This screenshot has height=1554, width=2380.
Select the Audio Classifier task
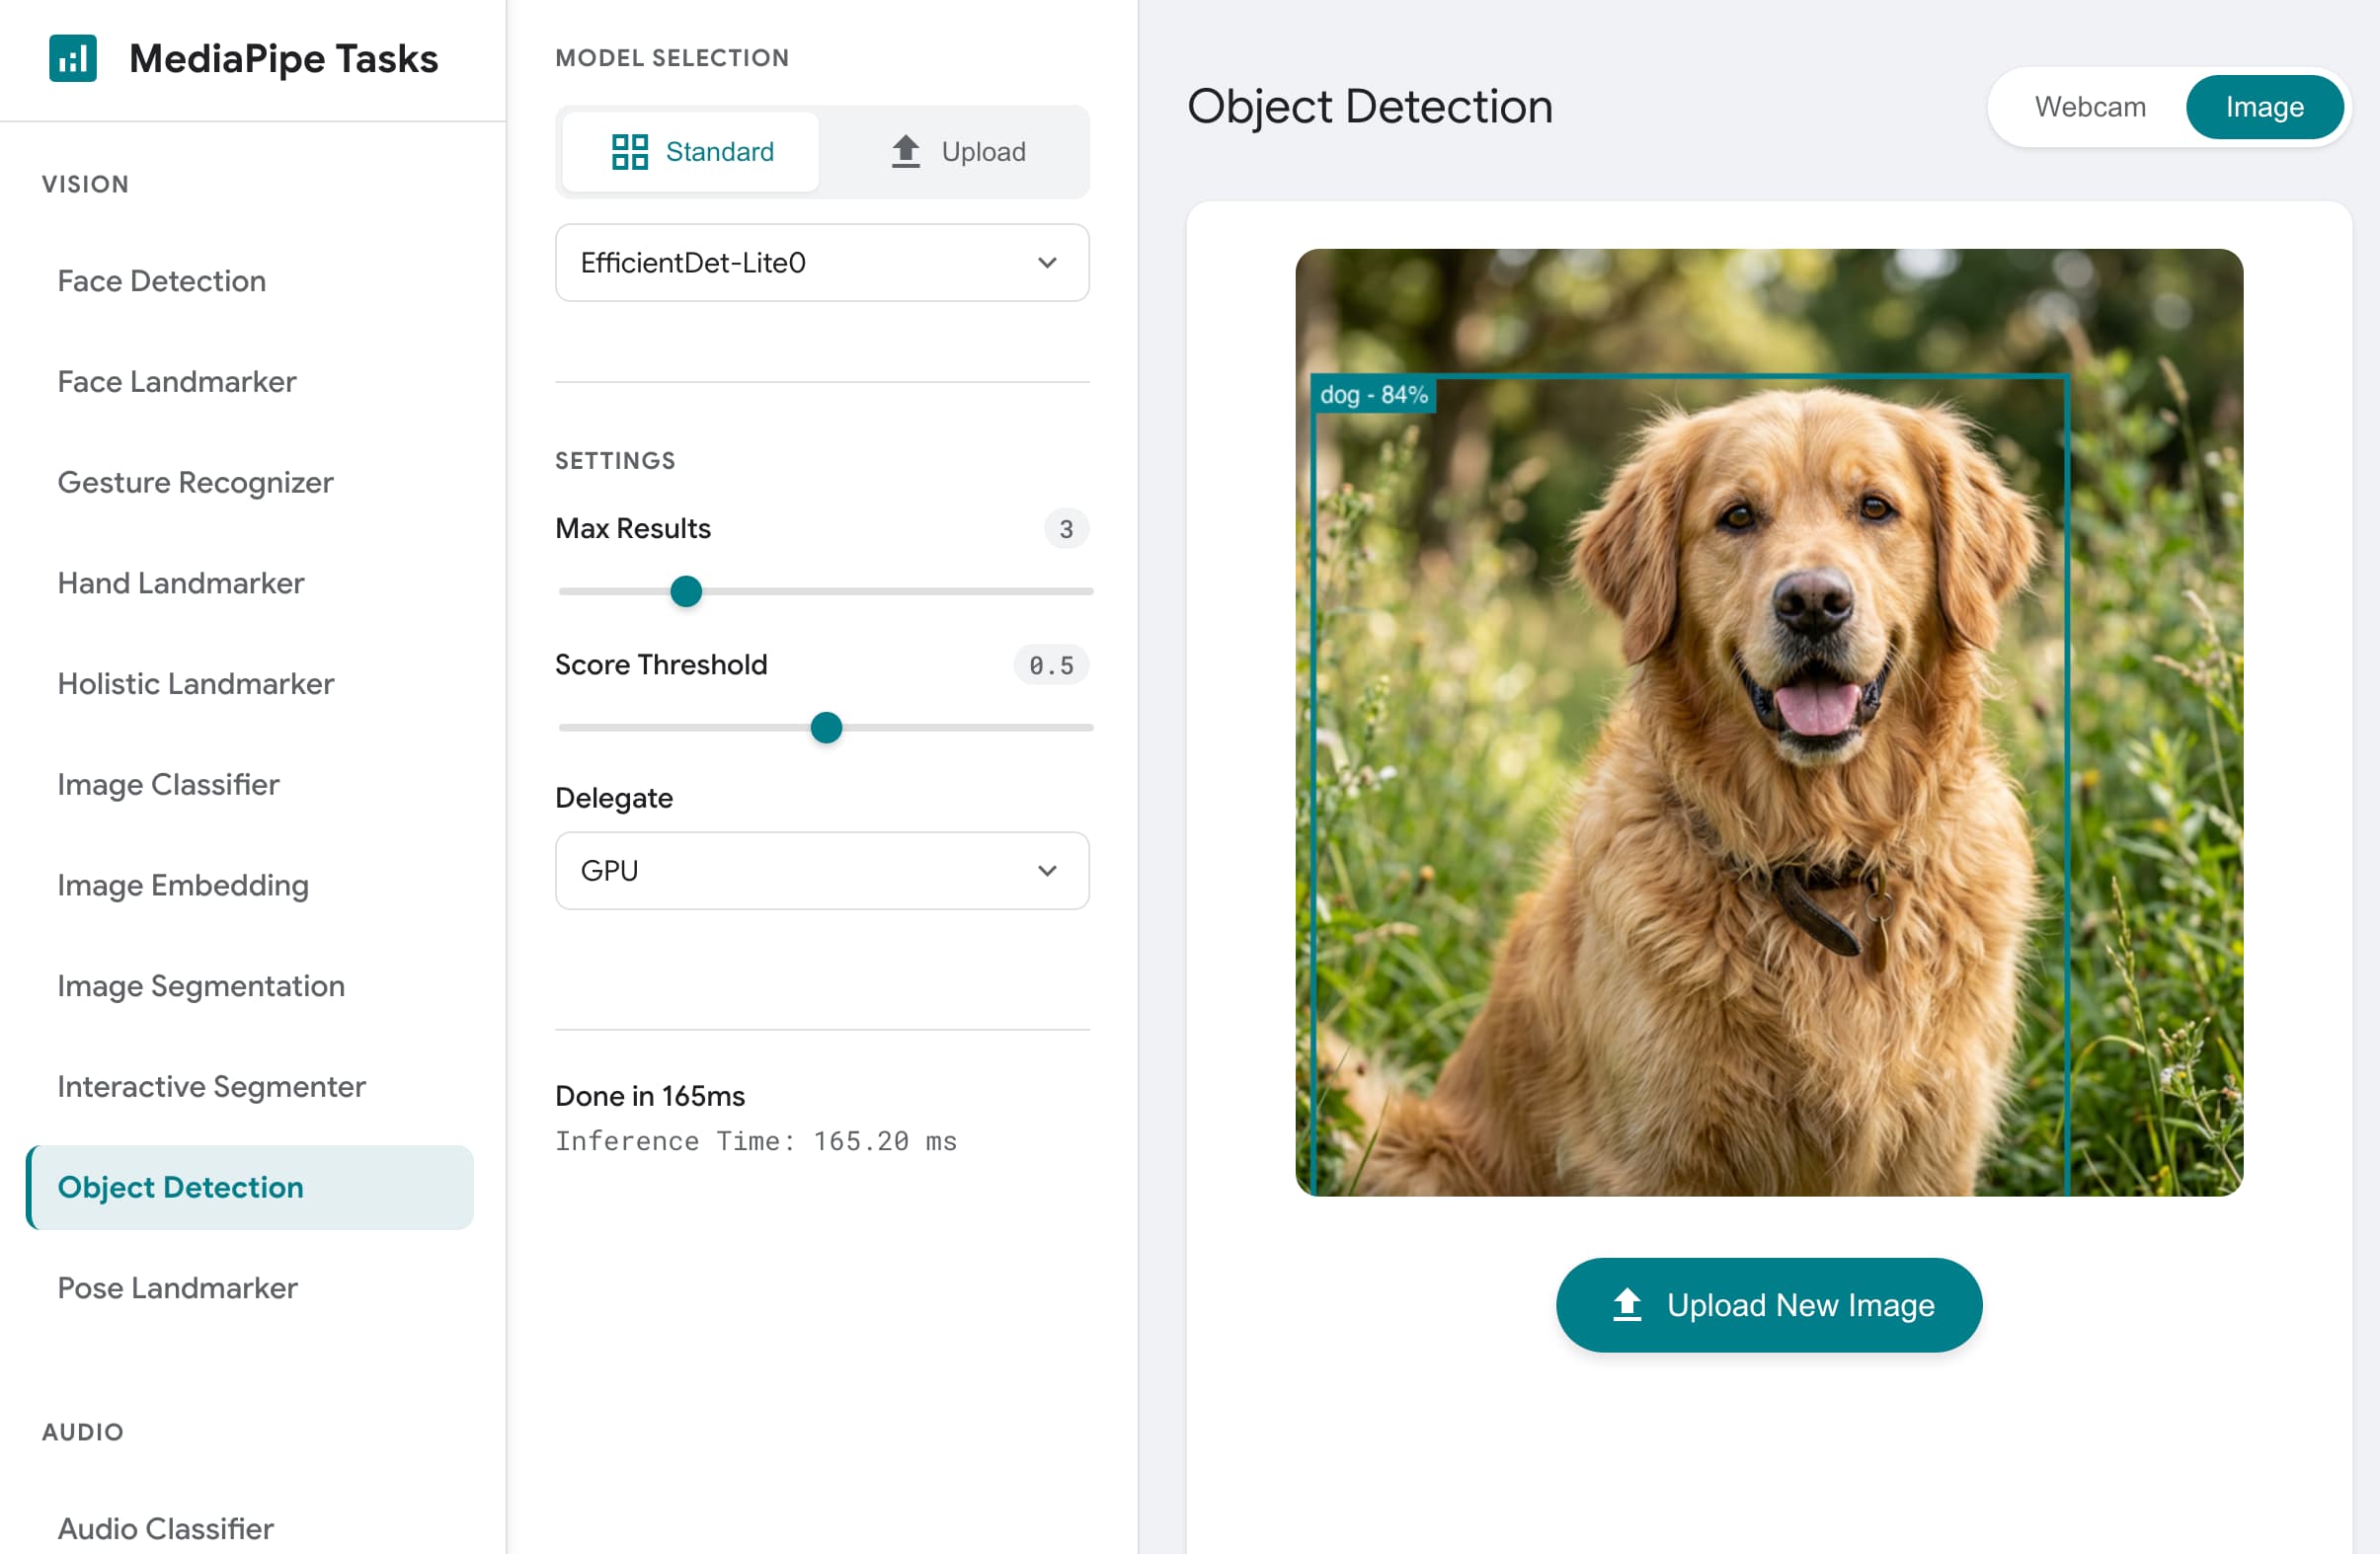click(165, 1528)
